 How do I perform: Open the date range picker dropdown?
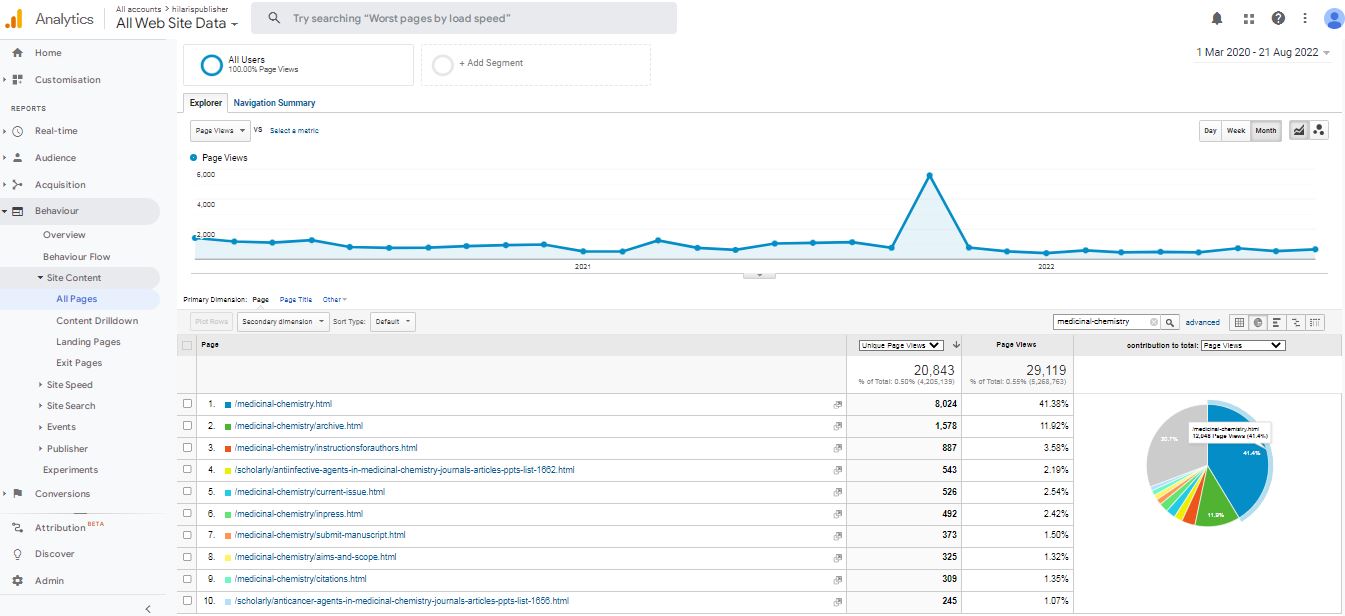coord(1263,53)
